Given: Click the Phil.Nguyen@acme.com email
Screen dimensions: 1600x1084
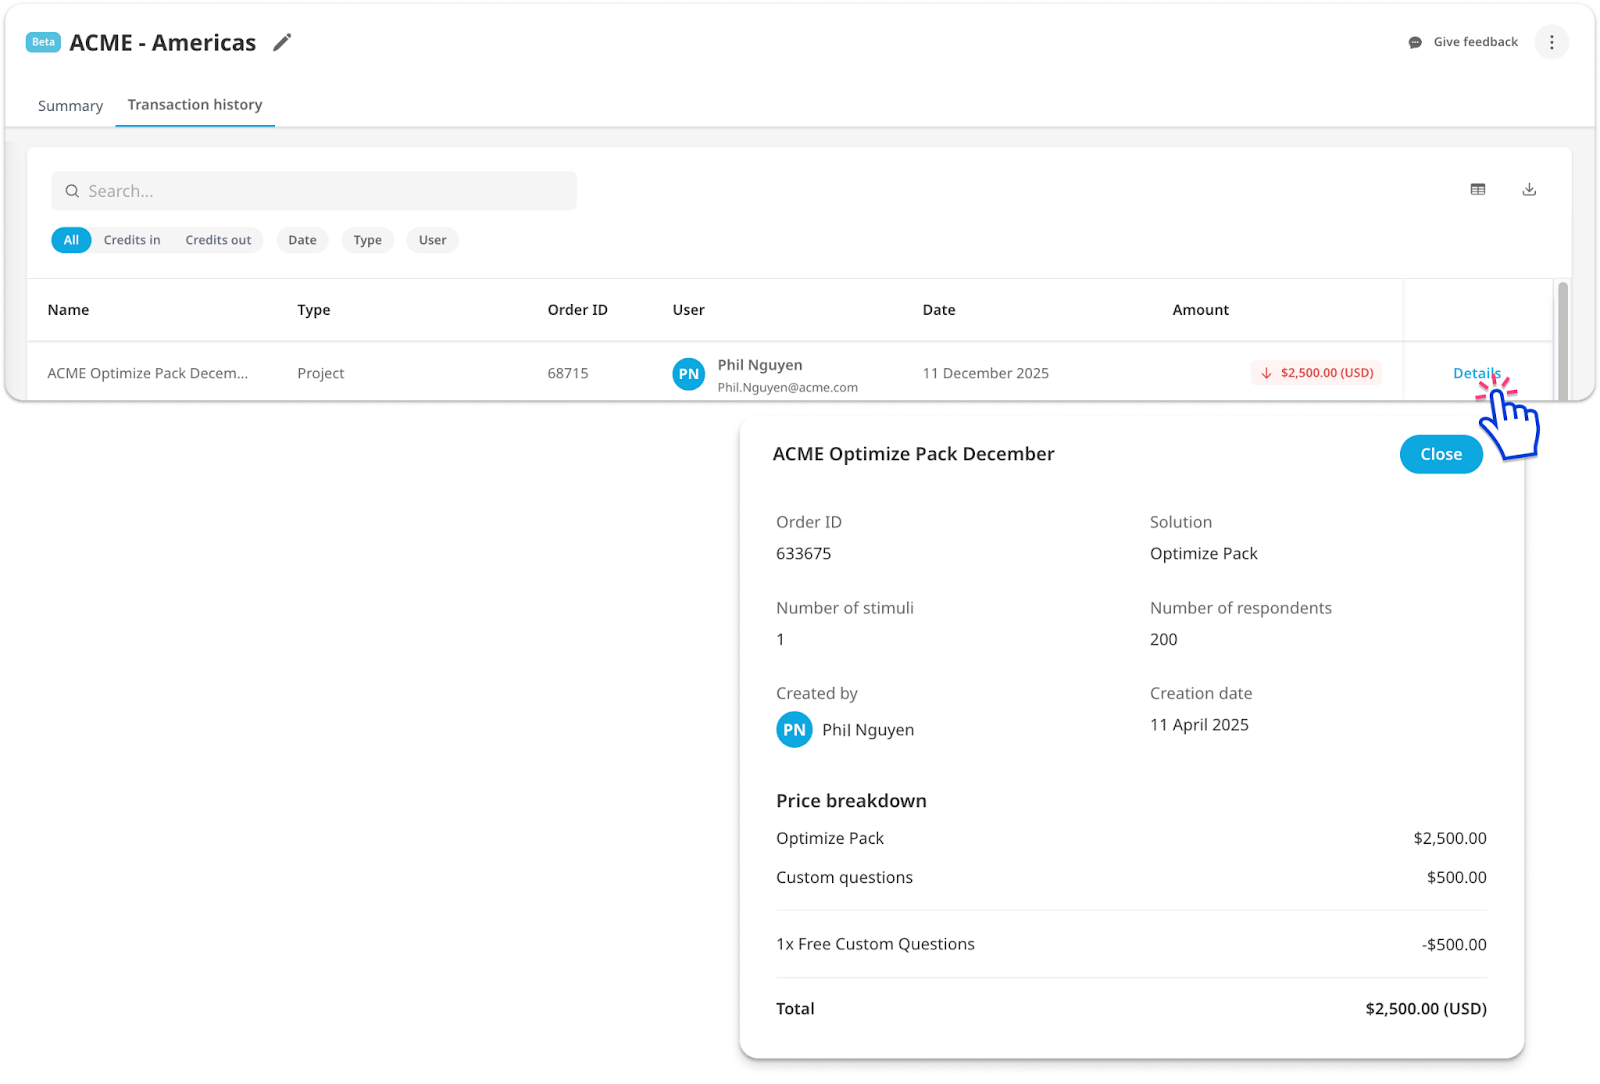Looking at the screenshot, I should coord(788,388).
